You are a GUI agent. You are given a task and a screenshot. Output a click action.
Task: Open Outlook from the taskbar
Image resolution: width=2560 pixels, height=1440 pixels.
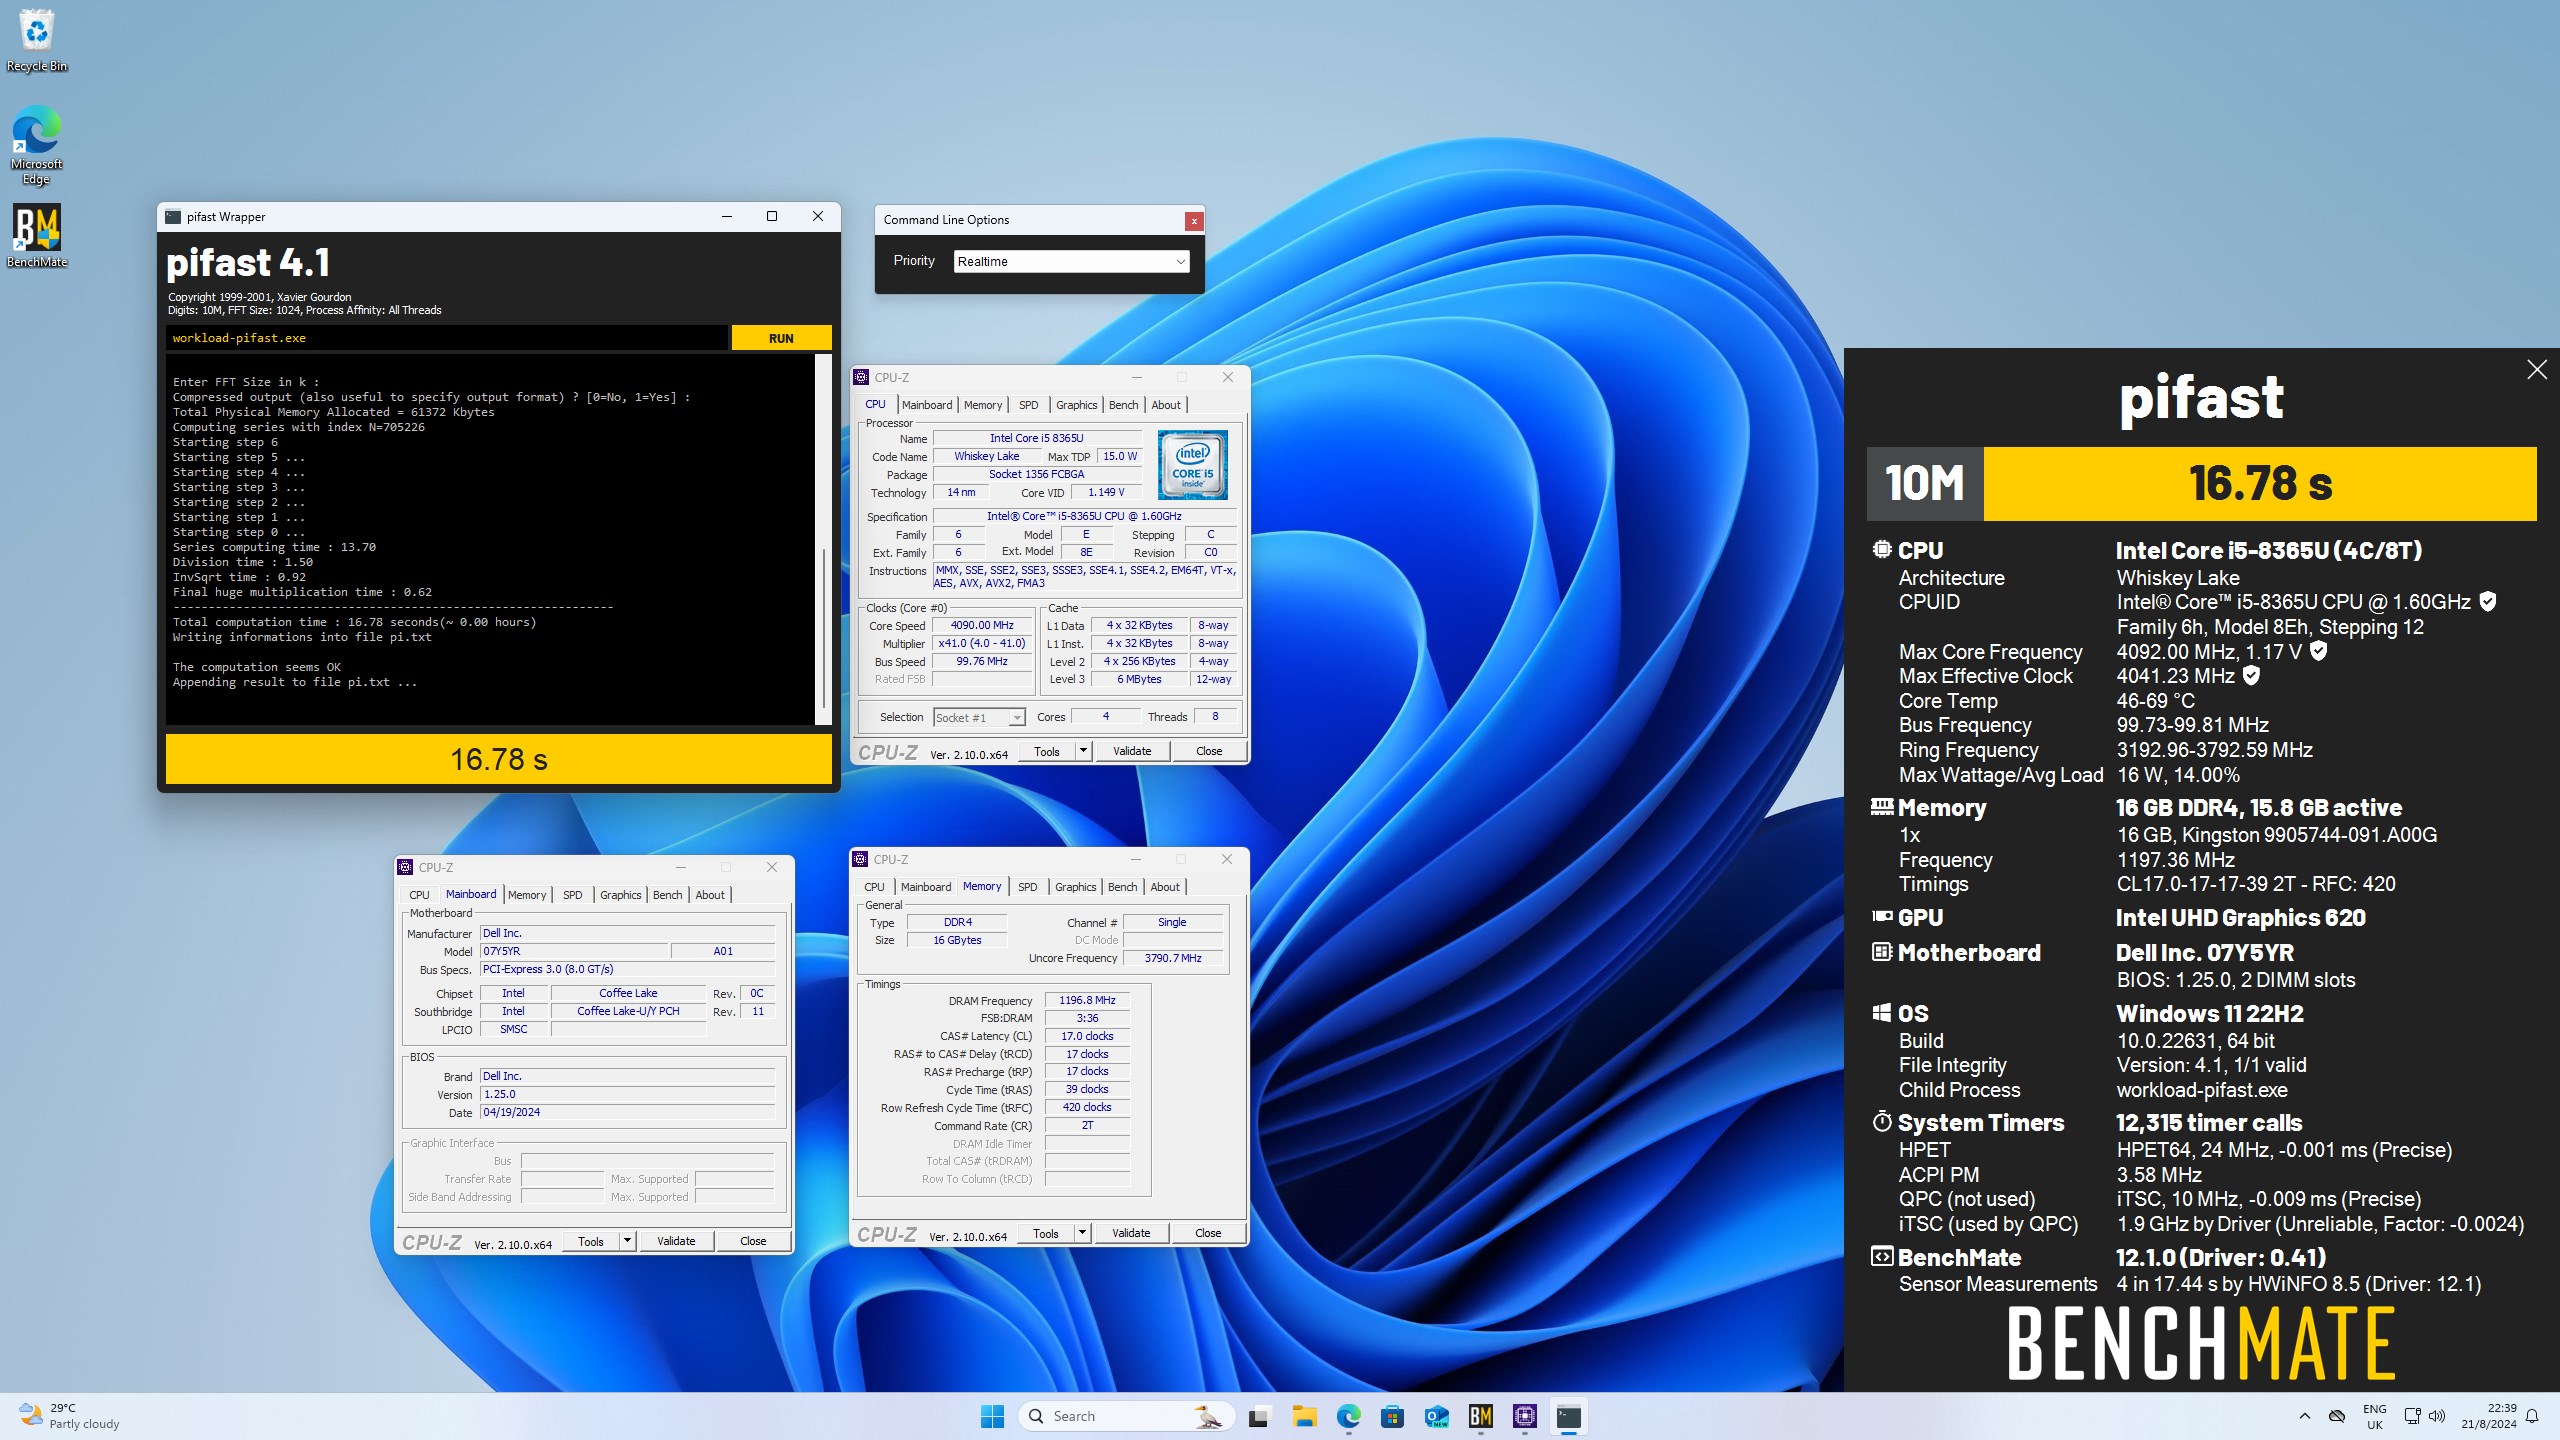[x=1436, y=1416]
